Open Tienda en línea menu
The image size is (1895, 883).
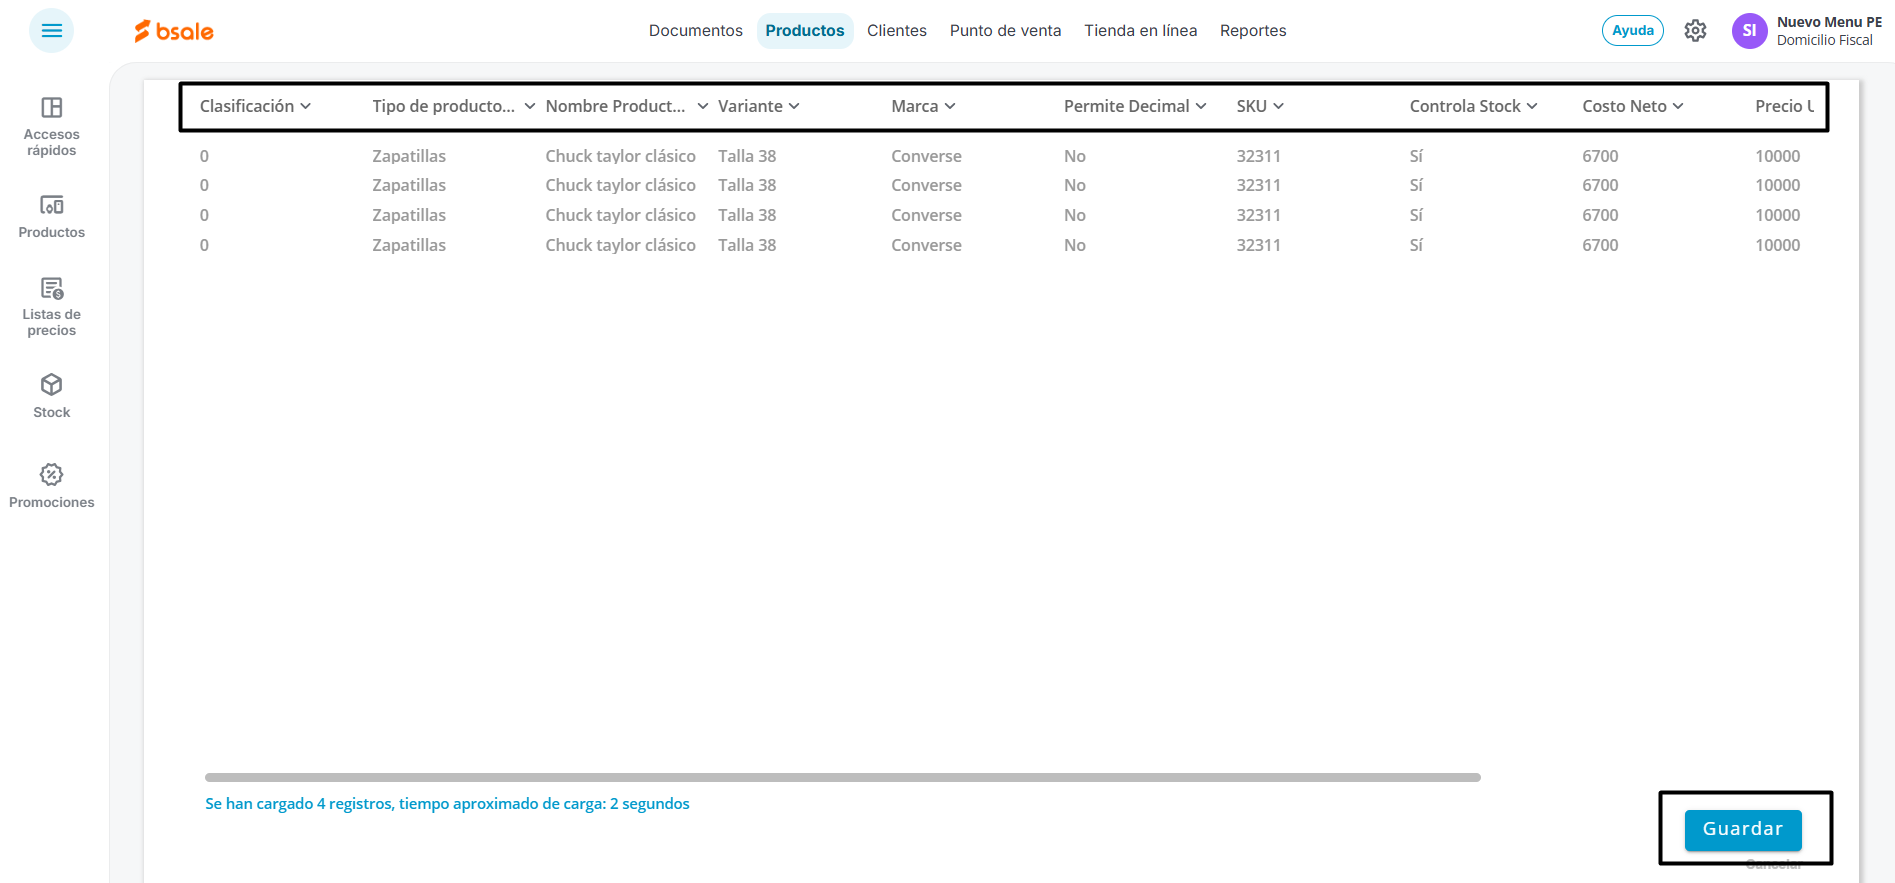[x=1141, y=31]
